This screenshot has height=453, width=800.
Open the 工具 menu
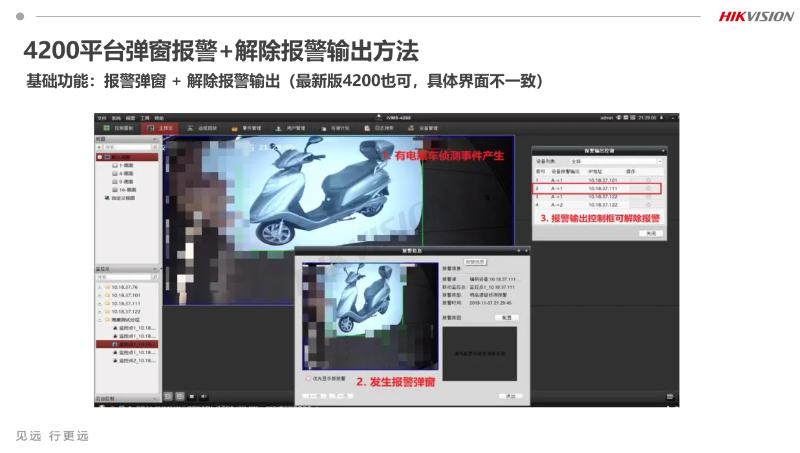pos(145,118)
